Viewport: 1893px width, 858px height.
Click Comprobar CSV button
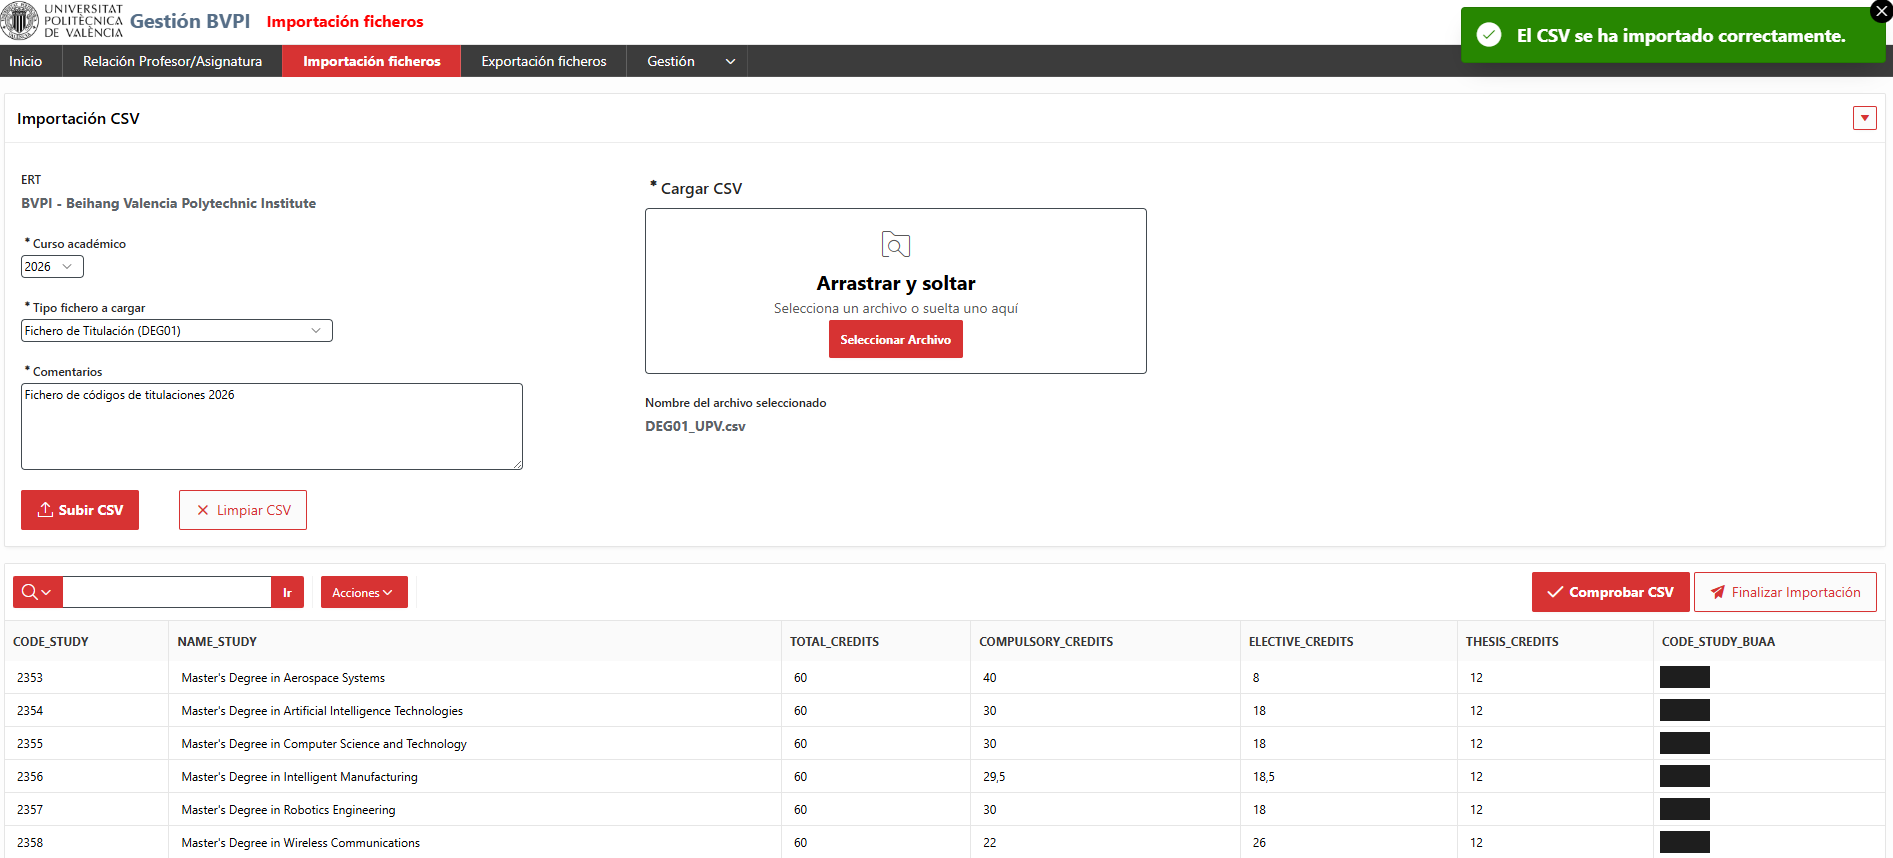(1610, 592)
